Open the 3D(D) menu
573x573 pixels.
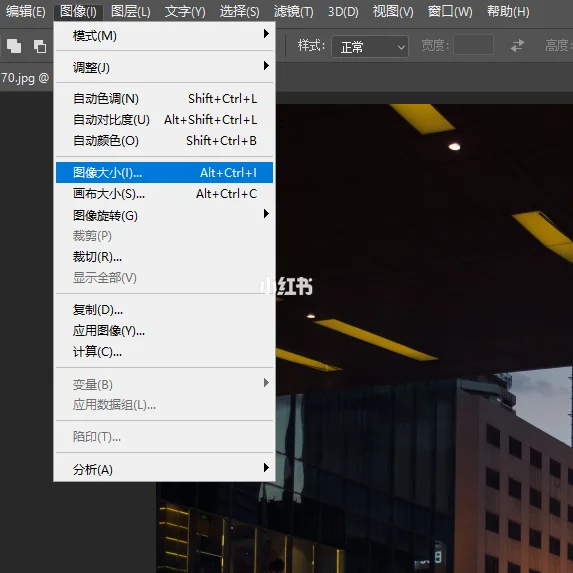(x=343, y=12)
